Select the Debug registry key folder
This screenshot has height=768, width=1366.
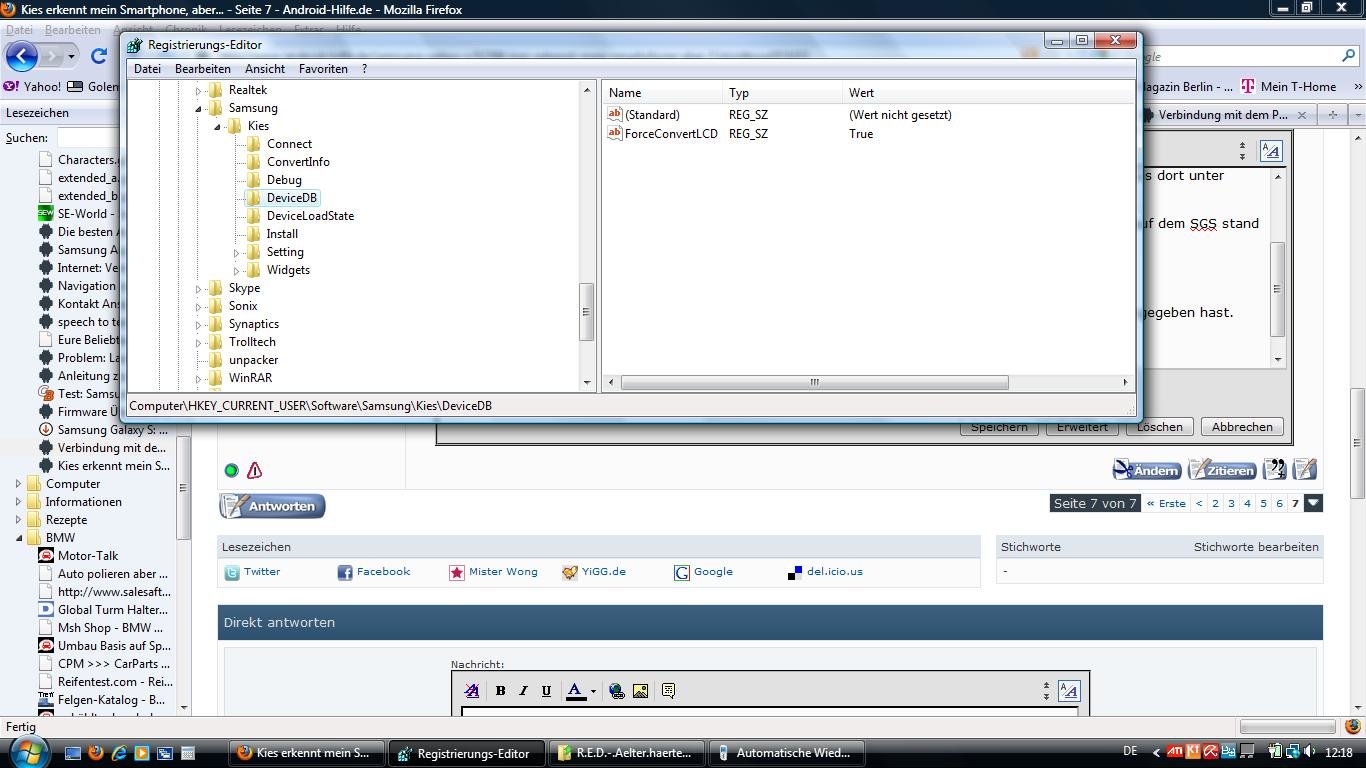284,180
